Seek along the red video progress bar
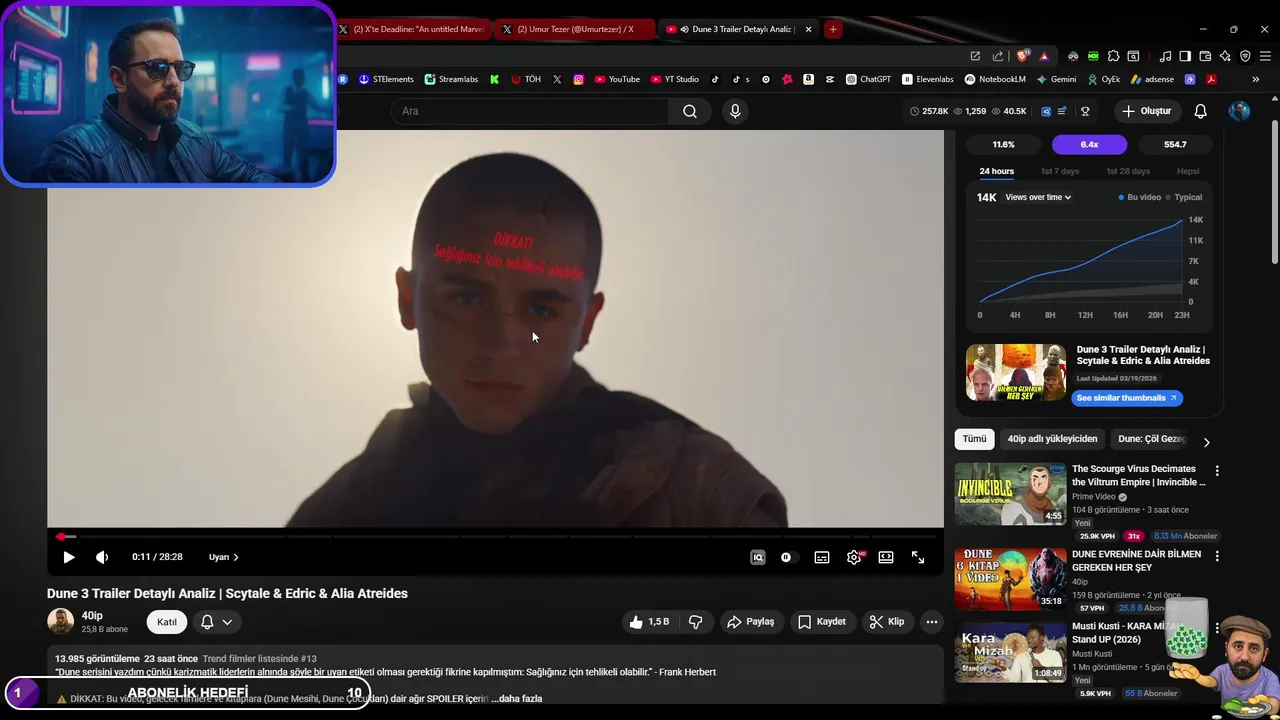 click(495, 537)
